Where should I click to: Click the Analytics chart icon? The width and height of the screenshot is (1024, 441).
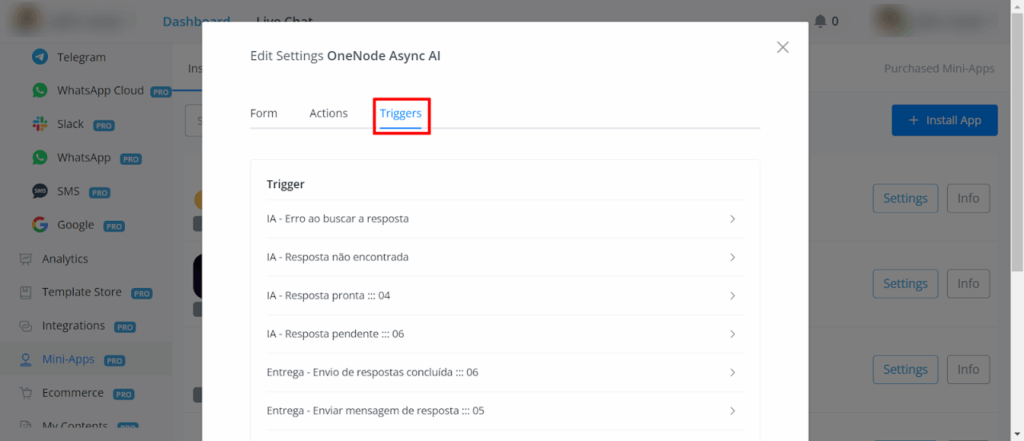(26, 259)
